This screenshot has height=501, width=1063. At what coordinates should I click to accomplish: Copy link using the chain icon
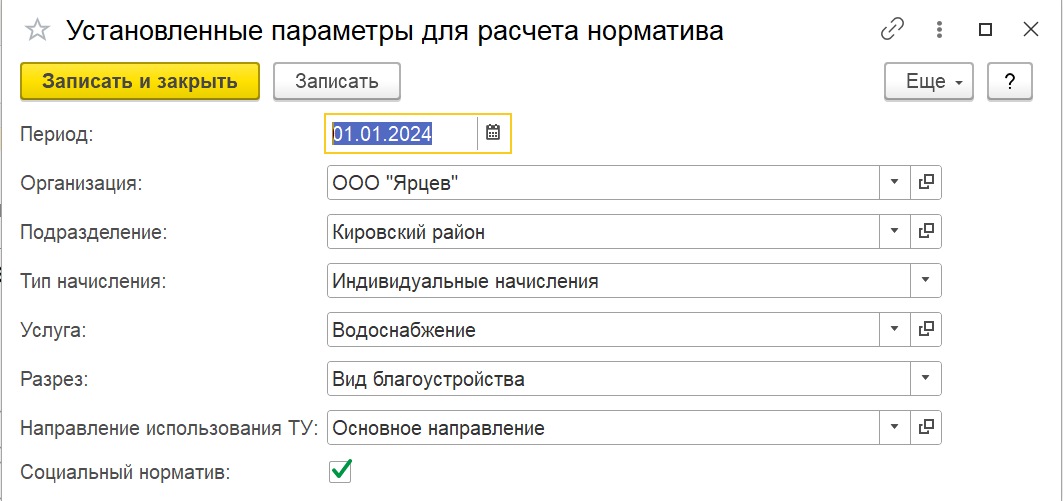tap(894, 30)
